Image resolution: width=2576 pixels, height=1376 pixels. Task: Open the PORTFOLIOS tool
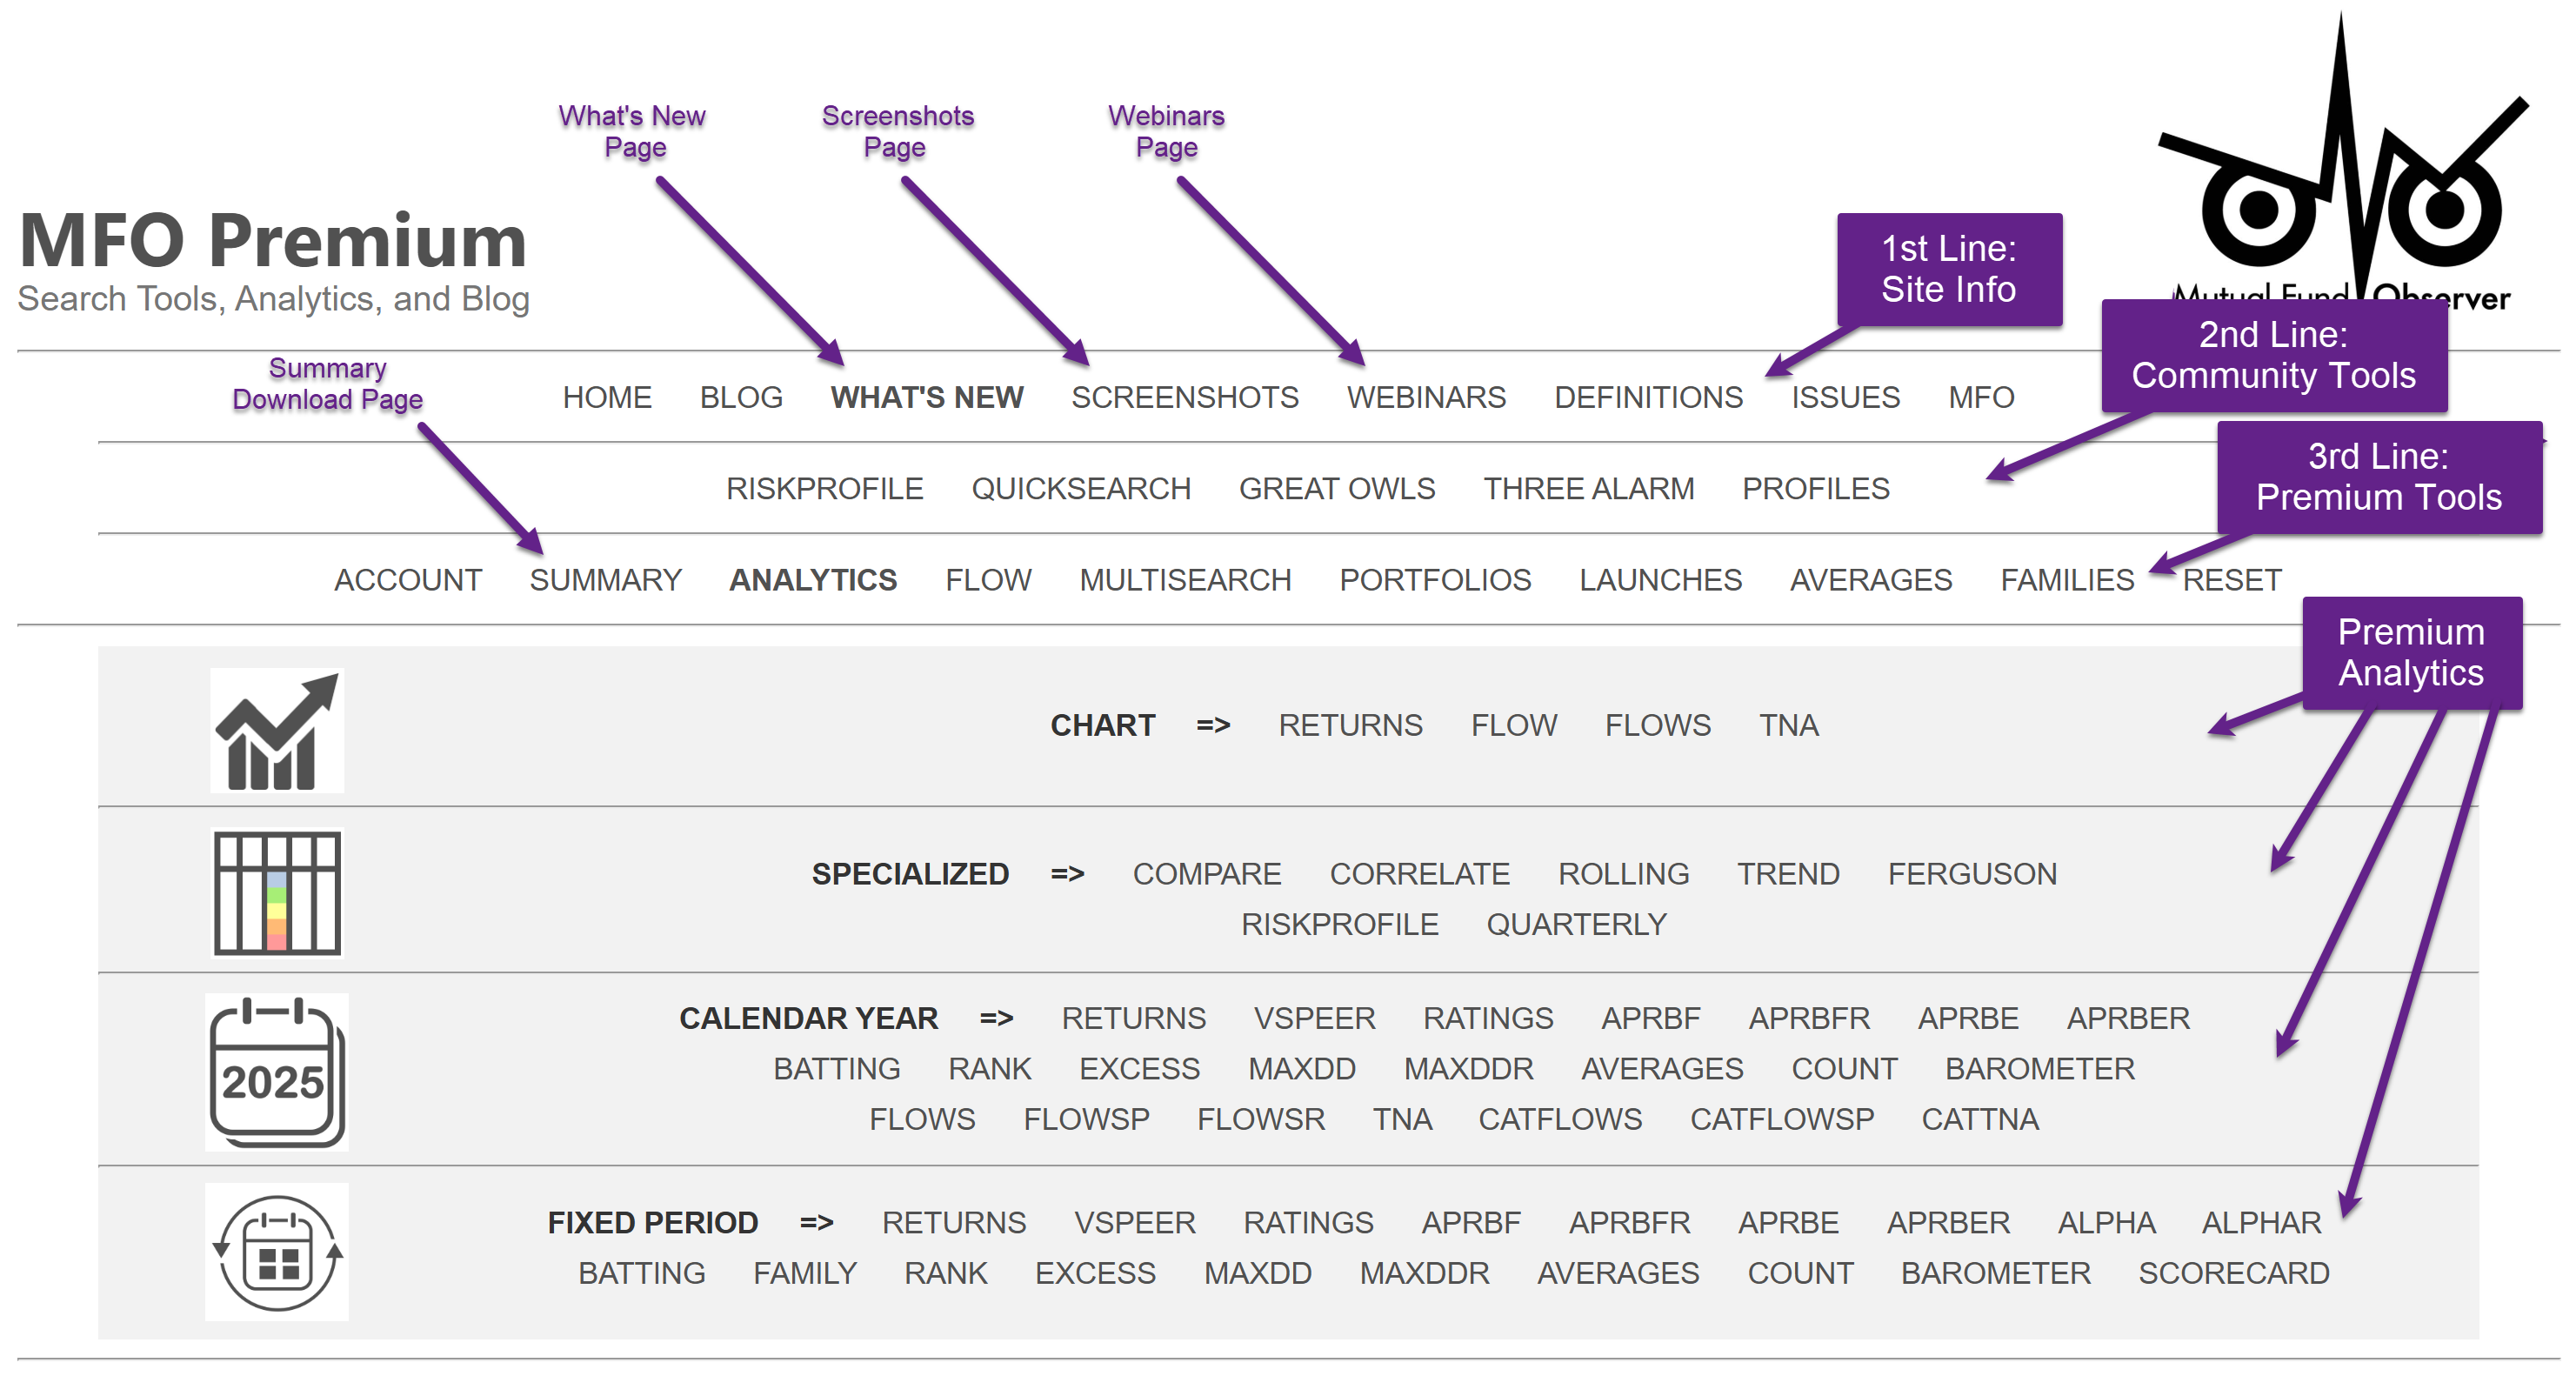point(1435,580)
